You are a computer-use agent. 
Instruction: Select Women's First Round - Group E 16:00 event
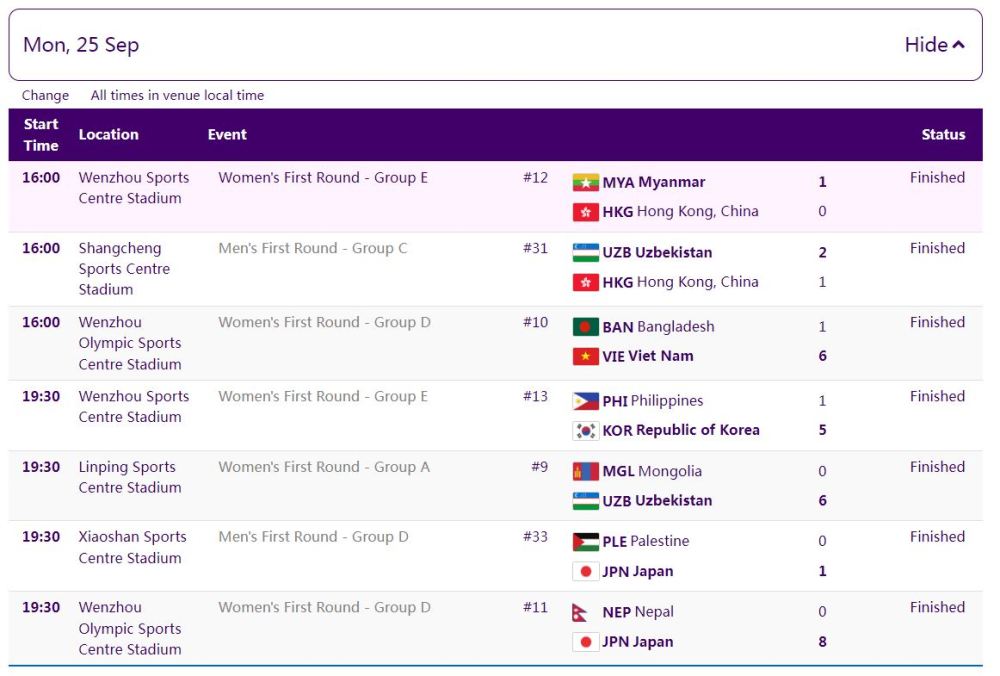(x=323, y=178)
